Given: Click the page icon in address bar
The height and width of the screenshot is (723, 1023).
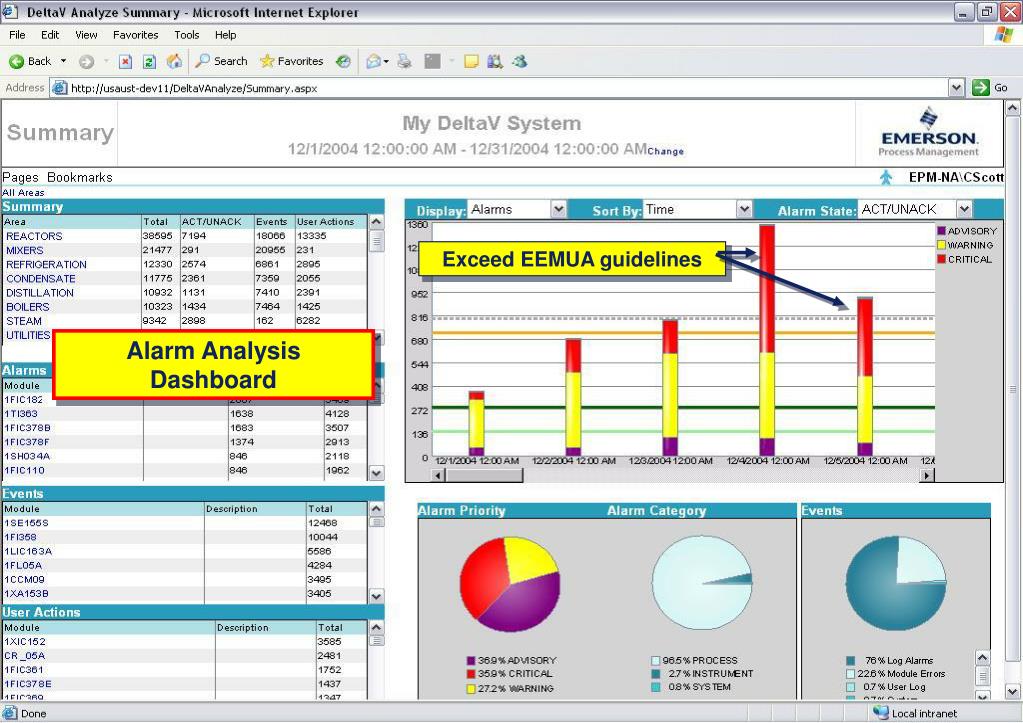Looking at the screenshot, I should click(59, 87).
